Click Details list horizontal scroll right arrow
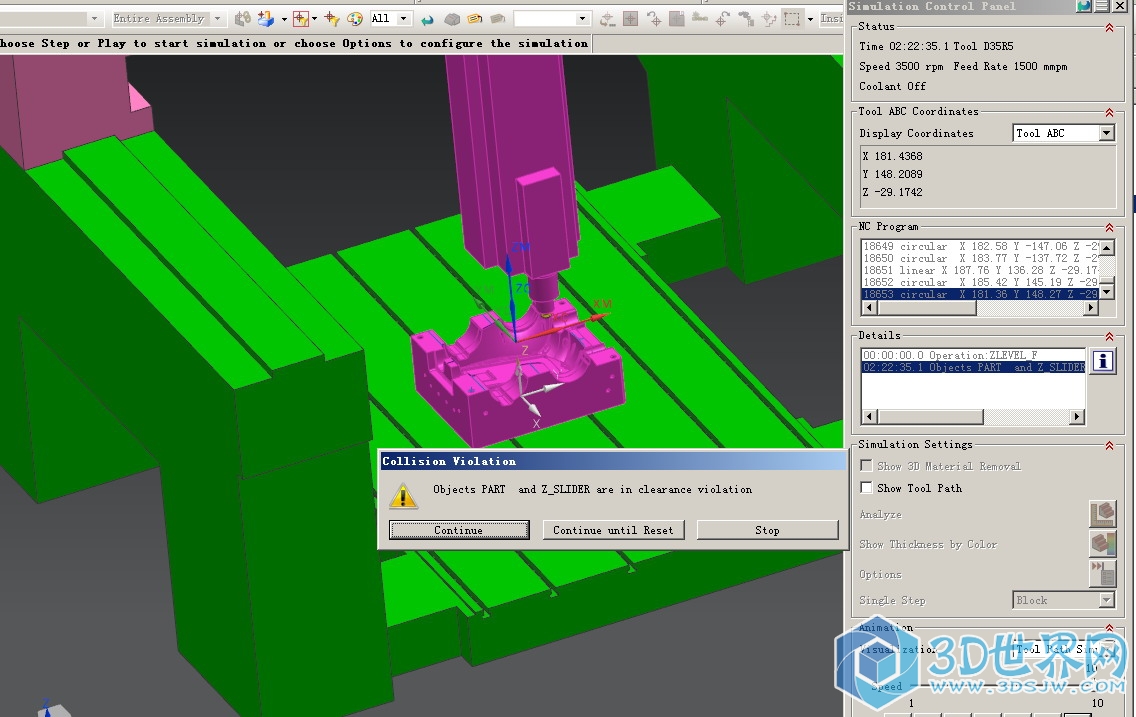This screenshot has width=1136, height=717. coord(1077,416)
